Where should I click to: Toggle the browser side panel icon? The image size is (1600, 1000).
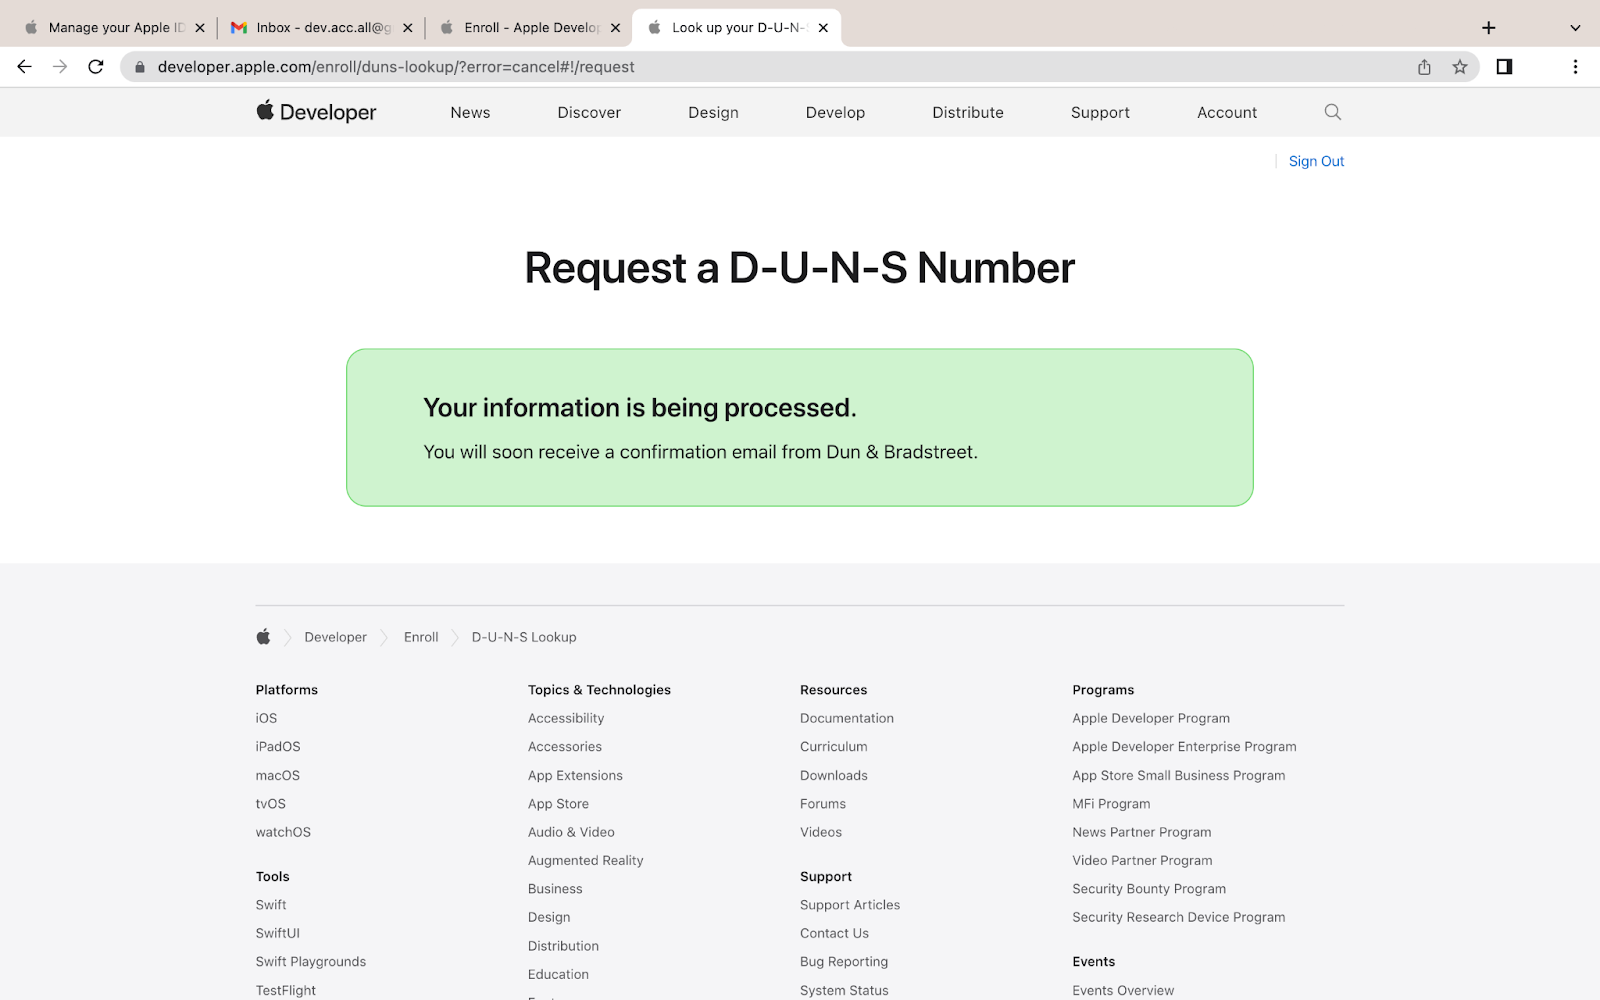(1504, 67)
